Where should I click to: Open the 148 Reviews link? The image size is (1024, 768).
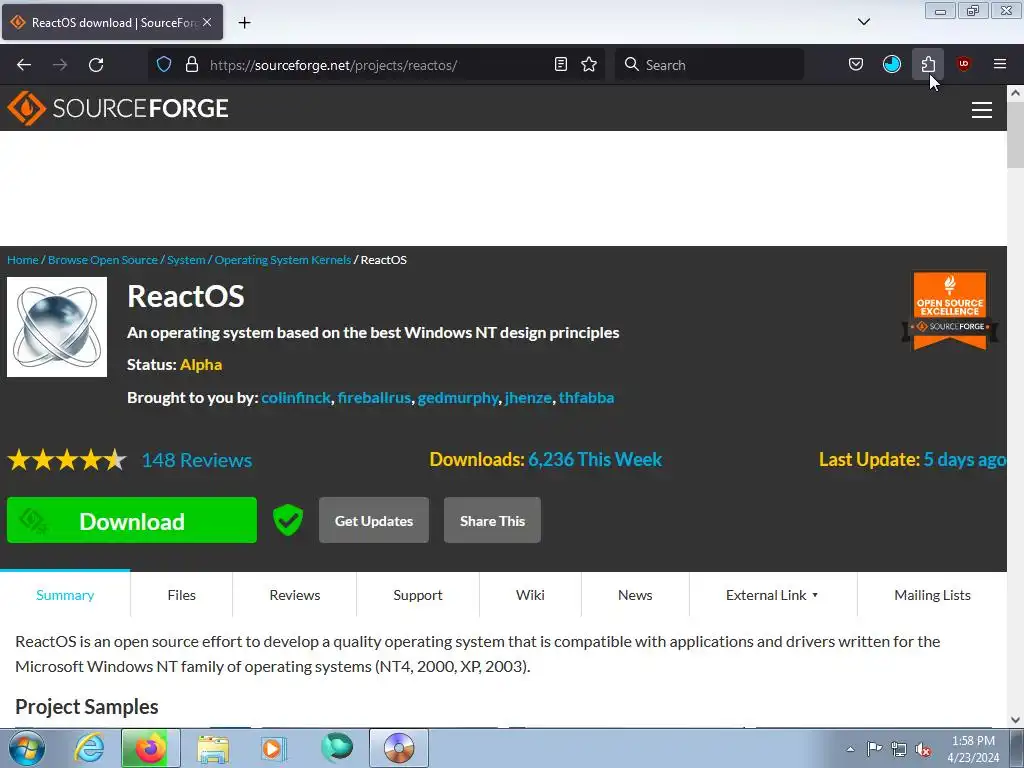pyautogui.click(x=197, y=460)
